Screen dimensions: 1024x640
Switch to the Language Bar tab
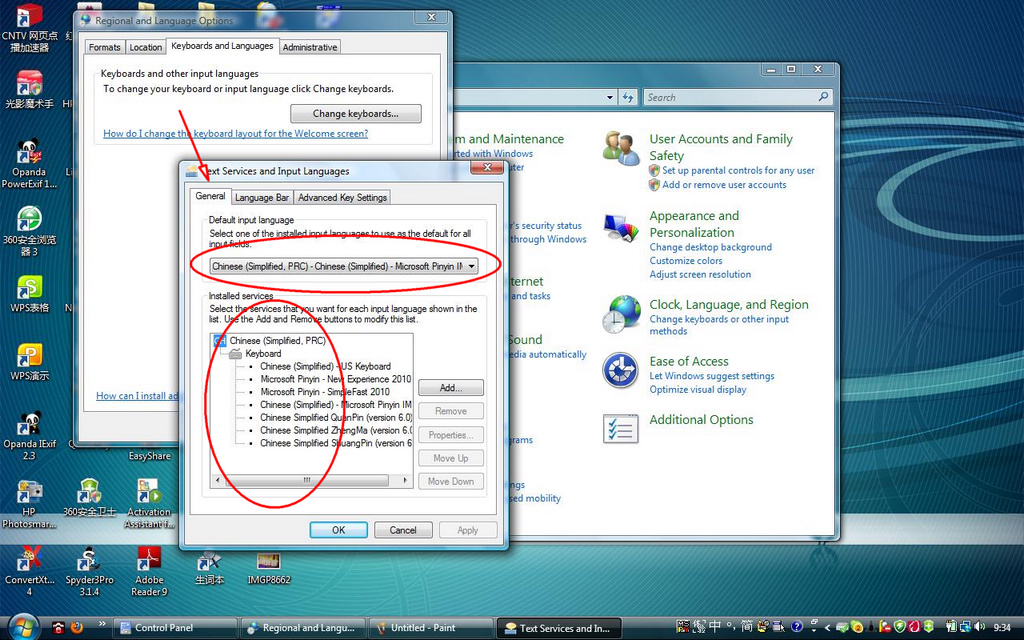tap(262, 197)
